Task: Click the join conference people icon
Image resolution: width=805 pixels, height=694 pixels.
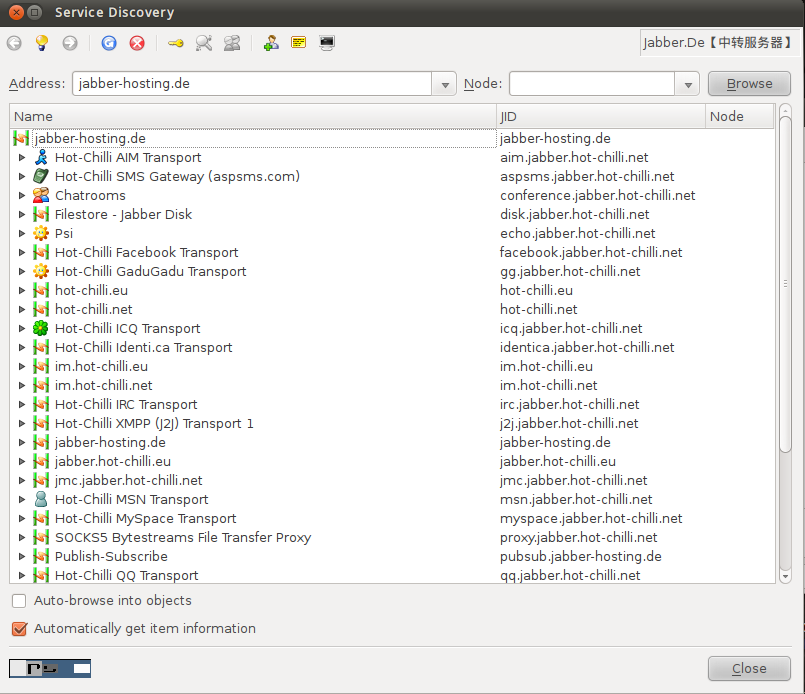Action: [232, 43]
